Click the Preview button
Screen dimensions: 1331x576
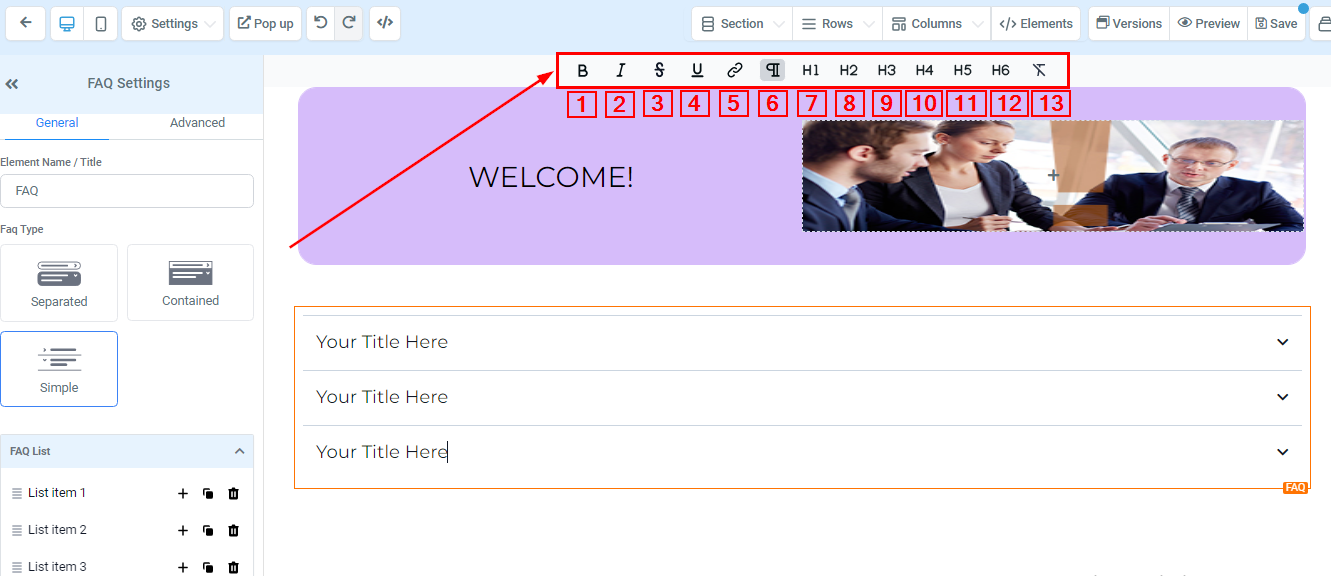coord(1208,24)
